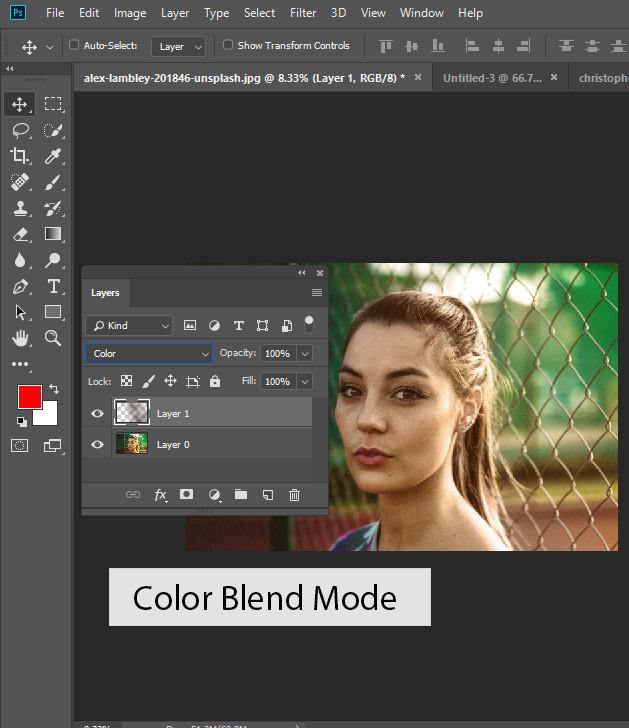
Task: Delete the selected layer
Action: (x=294, y=495)
